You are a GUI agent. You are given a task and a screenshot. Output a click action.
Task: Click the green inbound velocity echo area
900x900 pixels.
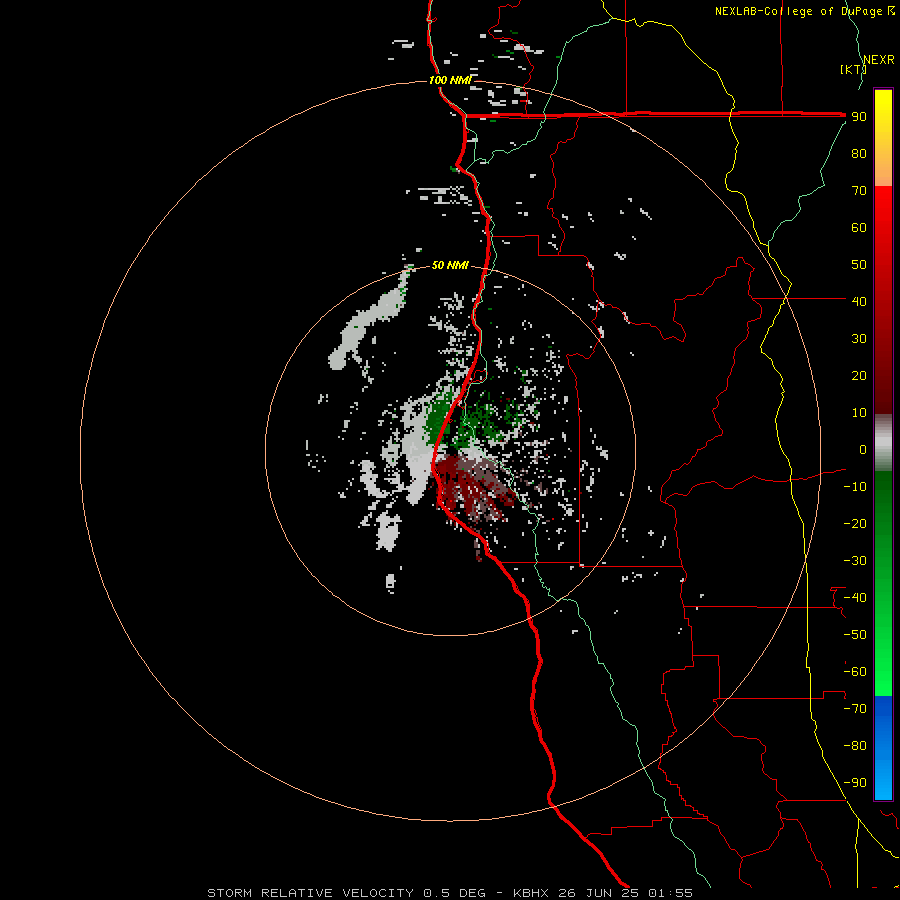pyautogui.click(x=441, y=420)
